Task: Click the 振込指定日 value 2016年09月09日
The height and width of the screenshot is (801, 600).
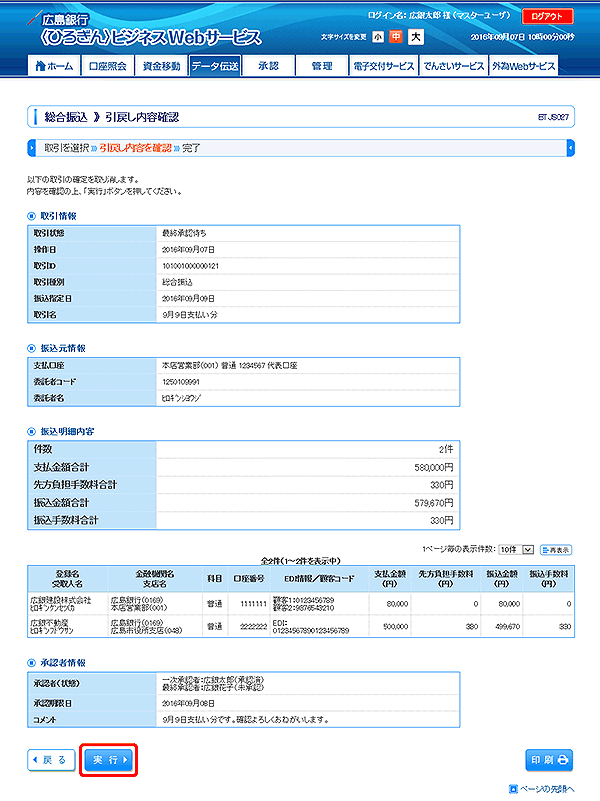Action: (x=188, y=298)
